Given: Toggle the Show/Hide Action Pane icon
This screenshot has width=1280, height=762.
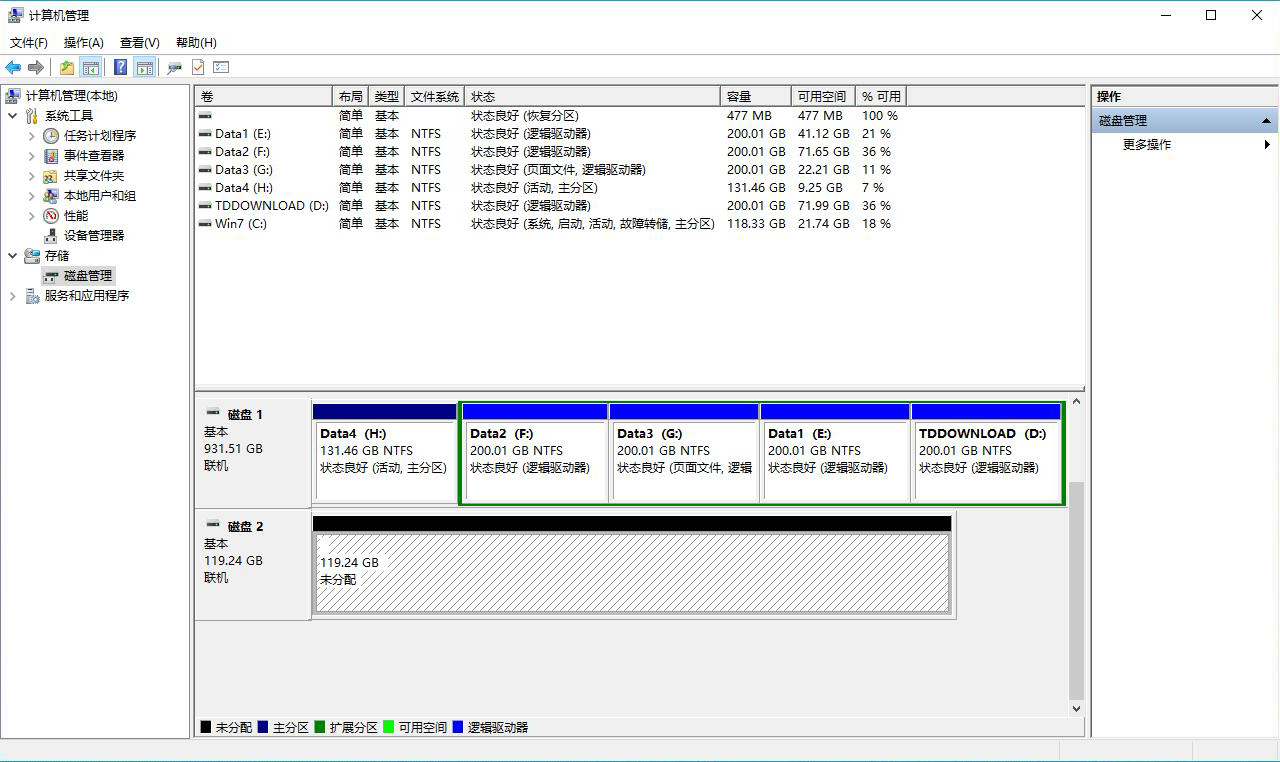Looking at the screenshot, I should 145,67.
